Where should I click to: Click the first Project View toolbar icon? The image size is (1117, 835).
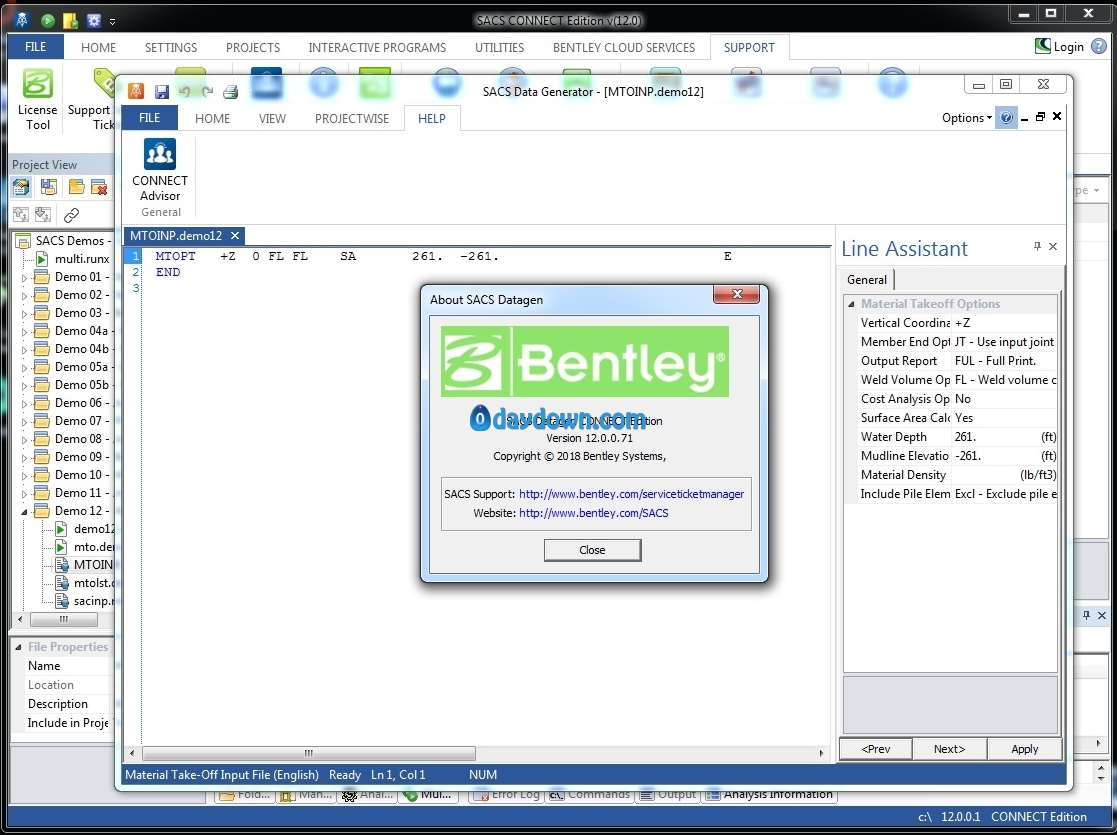coord(21,187)
